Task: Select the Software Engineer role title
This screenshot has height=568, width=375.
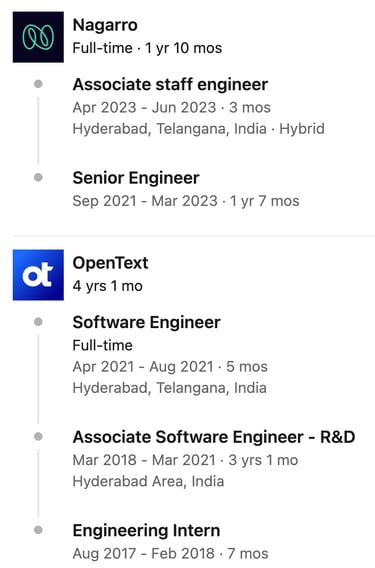Action: (146, 322)
